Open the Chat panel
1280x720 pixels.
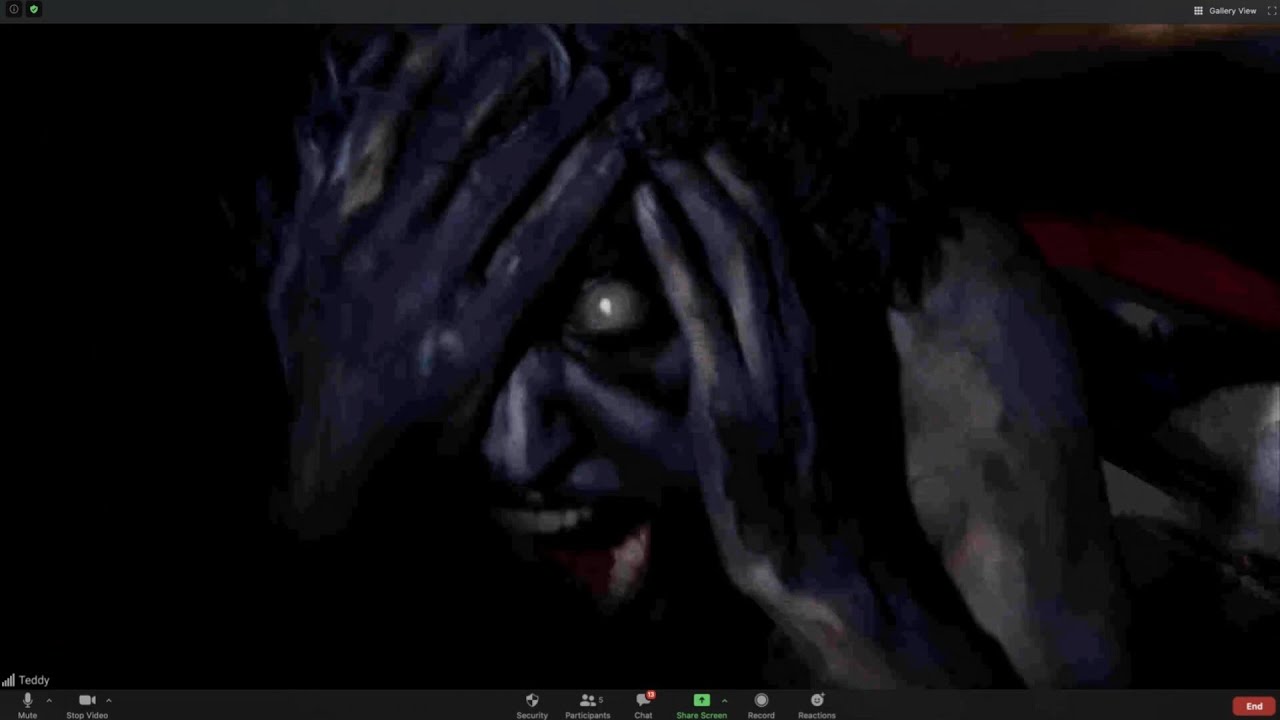click(x=643, y=705)
